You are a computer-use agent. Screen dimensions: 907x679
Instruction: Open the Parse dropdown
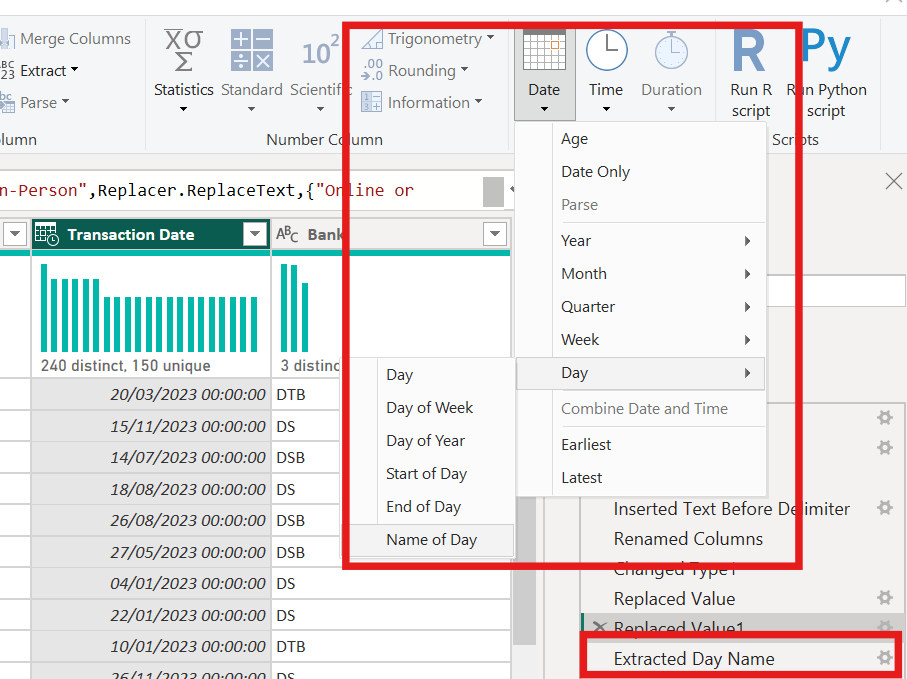[35, 102]
